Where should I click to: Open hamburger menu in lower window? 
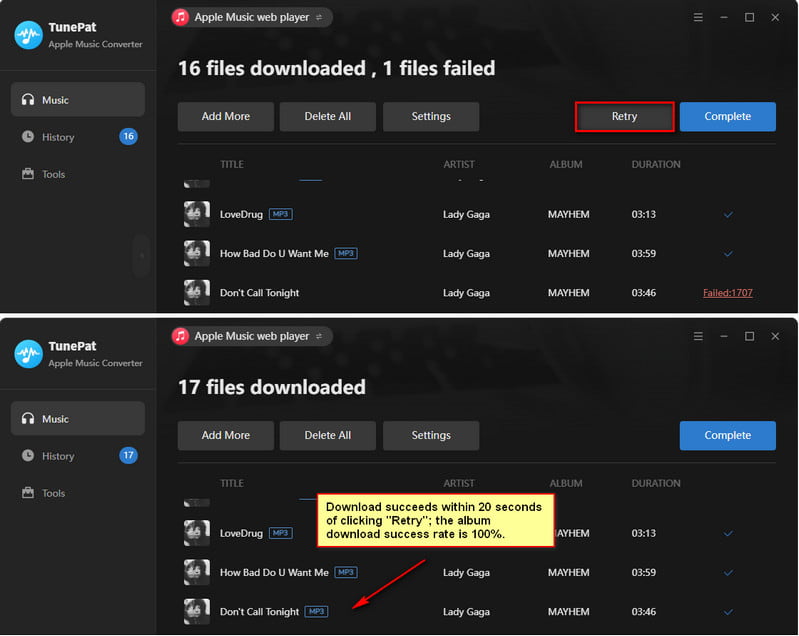(698, 336)
